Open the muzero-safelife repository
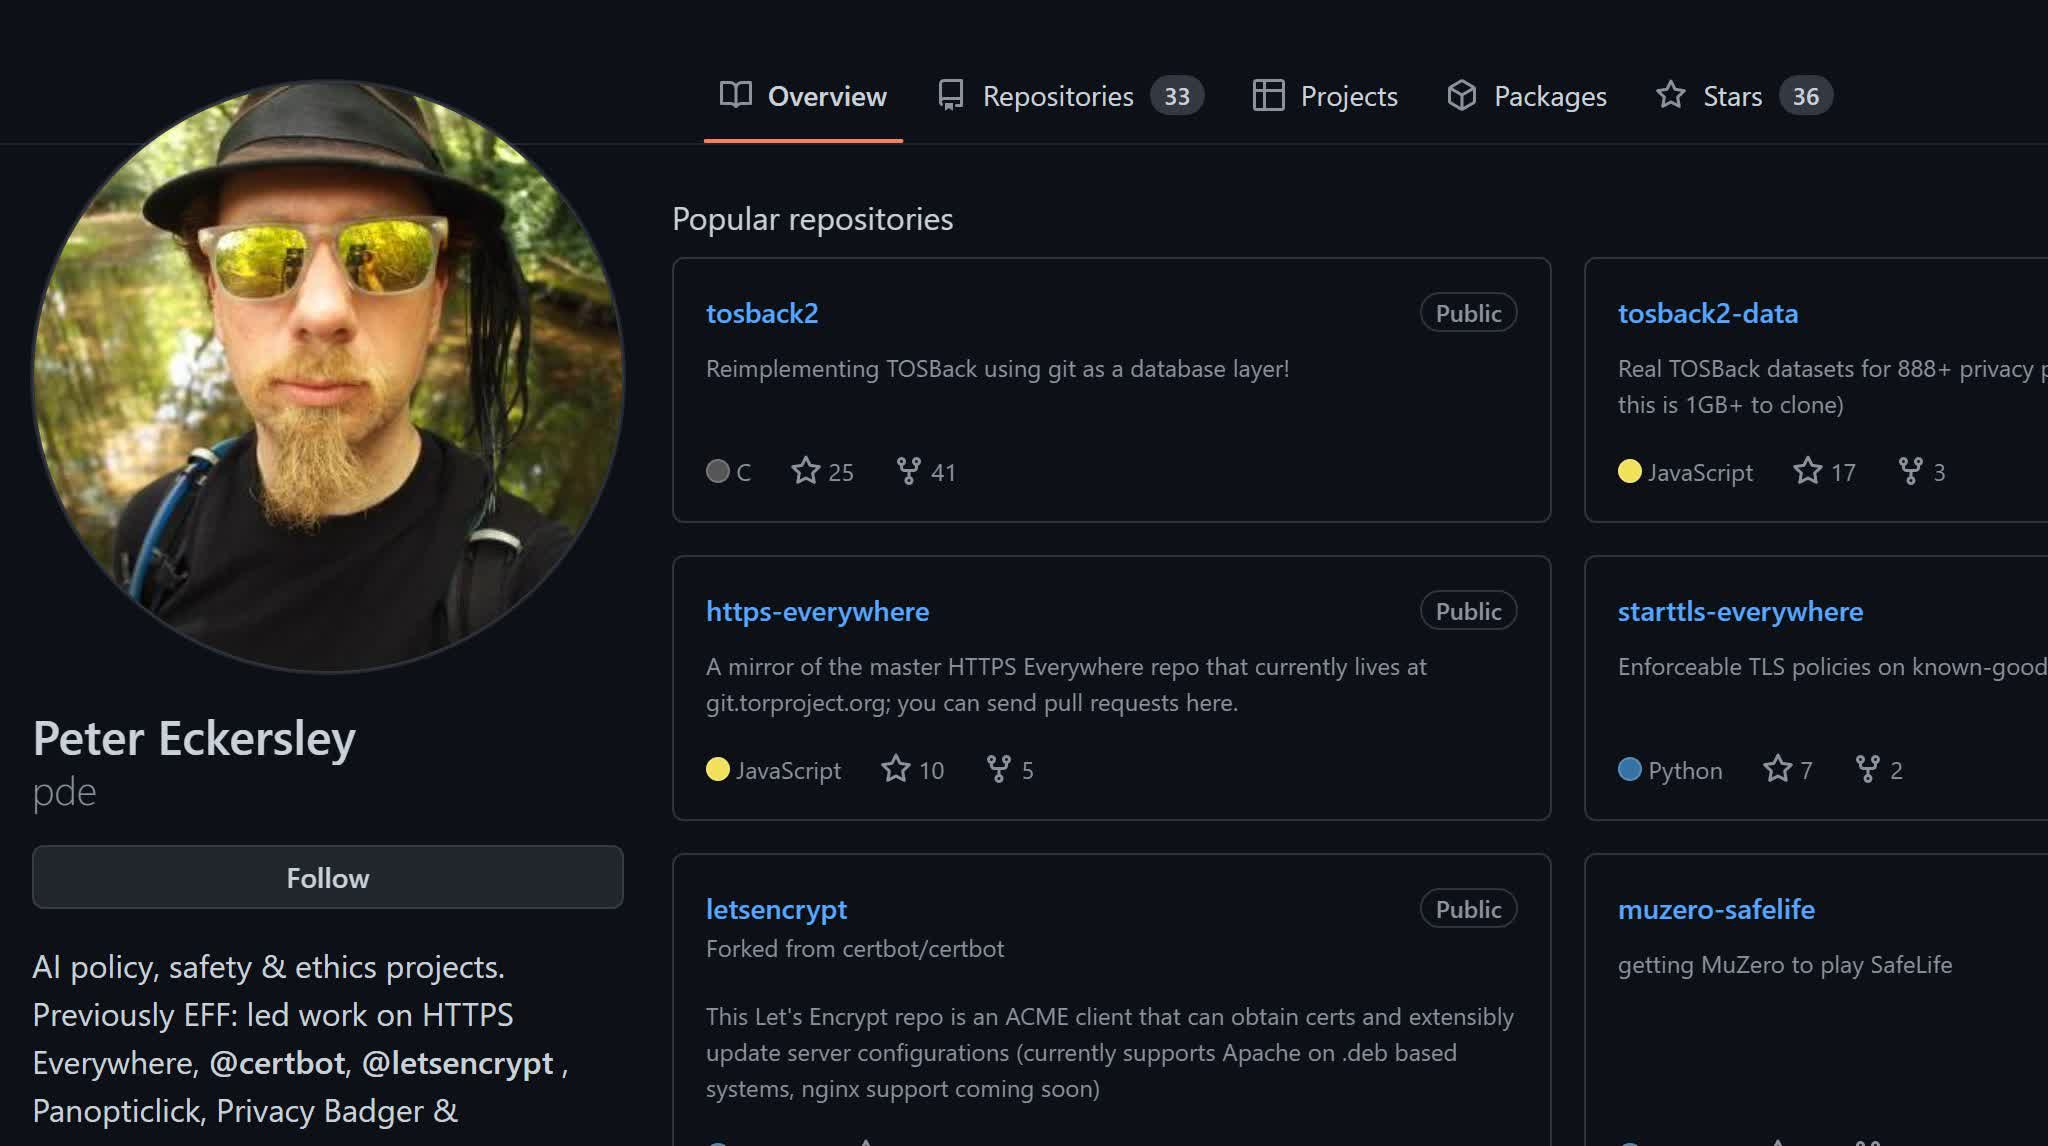 [1716, 907]
